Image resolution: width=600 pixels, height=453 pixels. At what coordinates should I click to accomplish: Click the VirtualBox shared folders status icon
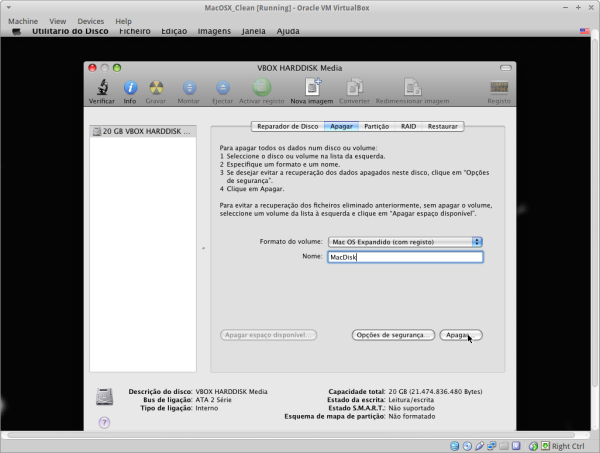pos(504,446)
